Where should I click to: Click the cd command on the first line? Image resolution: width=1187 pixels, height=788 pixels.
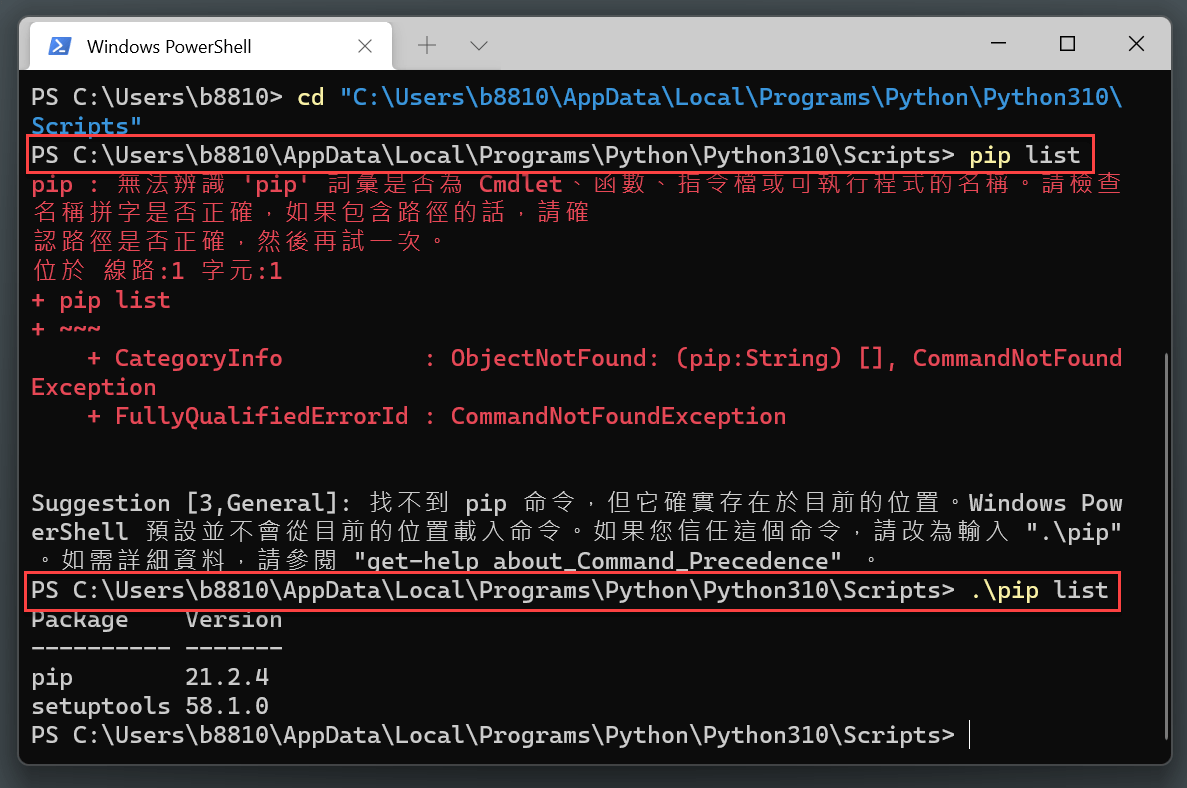click(x=313, y=96)
